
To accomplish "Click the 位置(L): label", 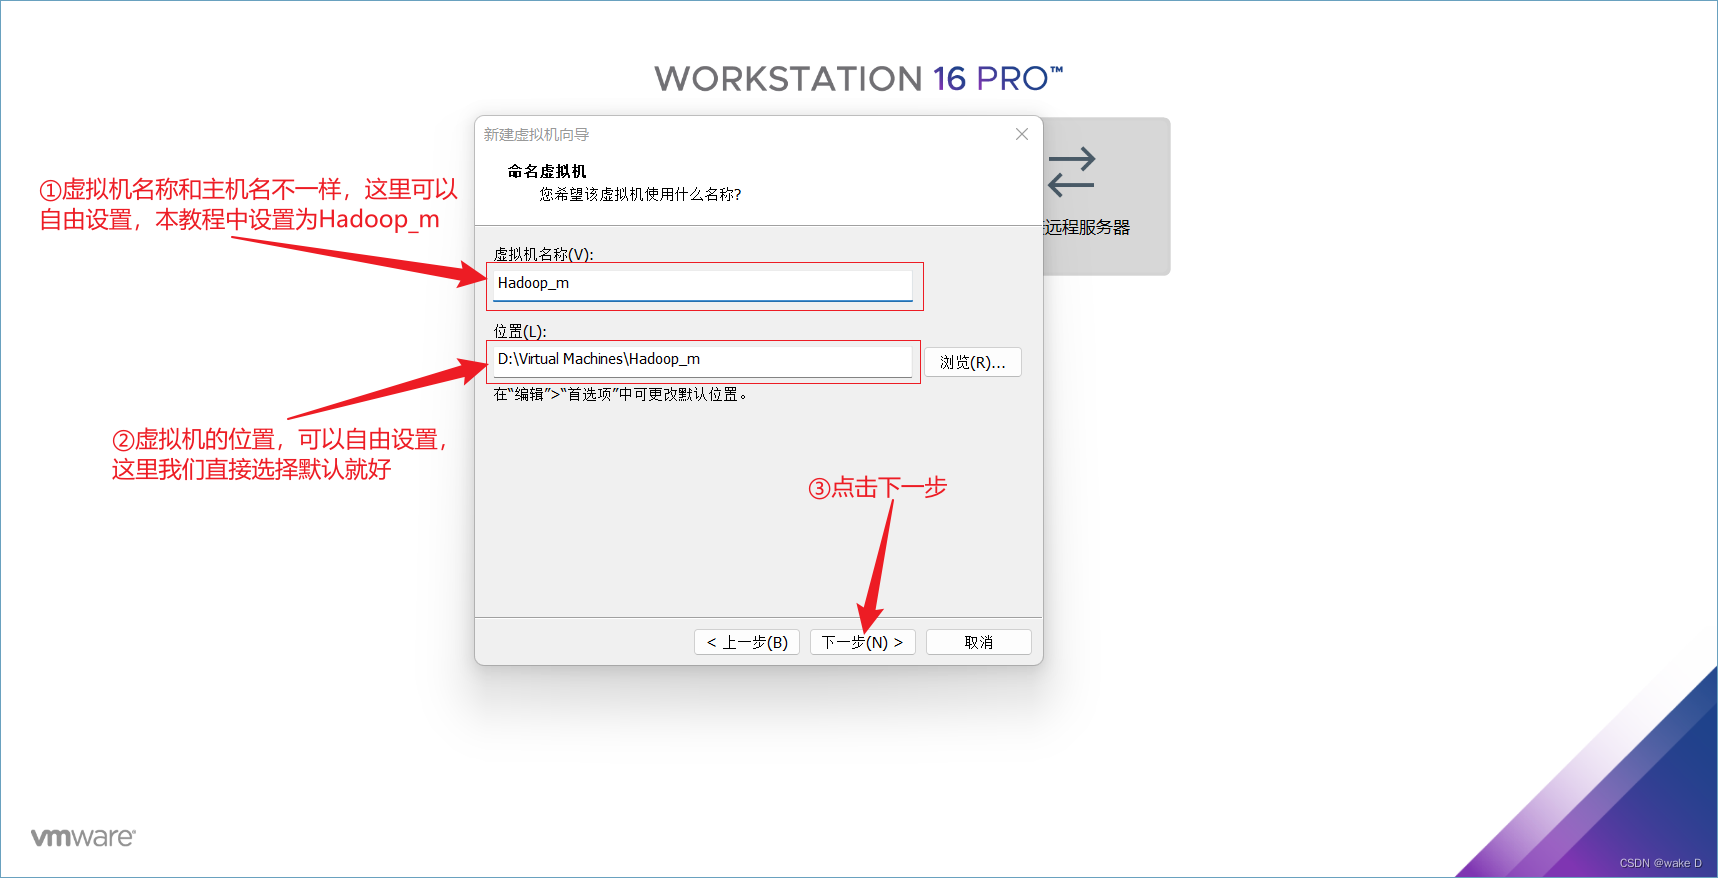I will pos(520,331).
